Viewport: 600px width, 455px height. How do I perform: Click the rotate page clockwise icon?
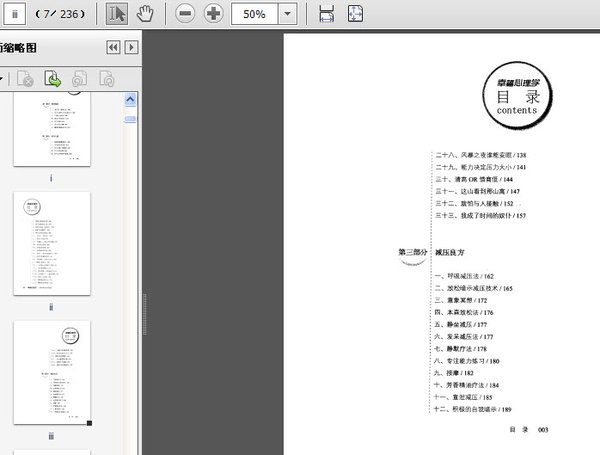(107, 79)
